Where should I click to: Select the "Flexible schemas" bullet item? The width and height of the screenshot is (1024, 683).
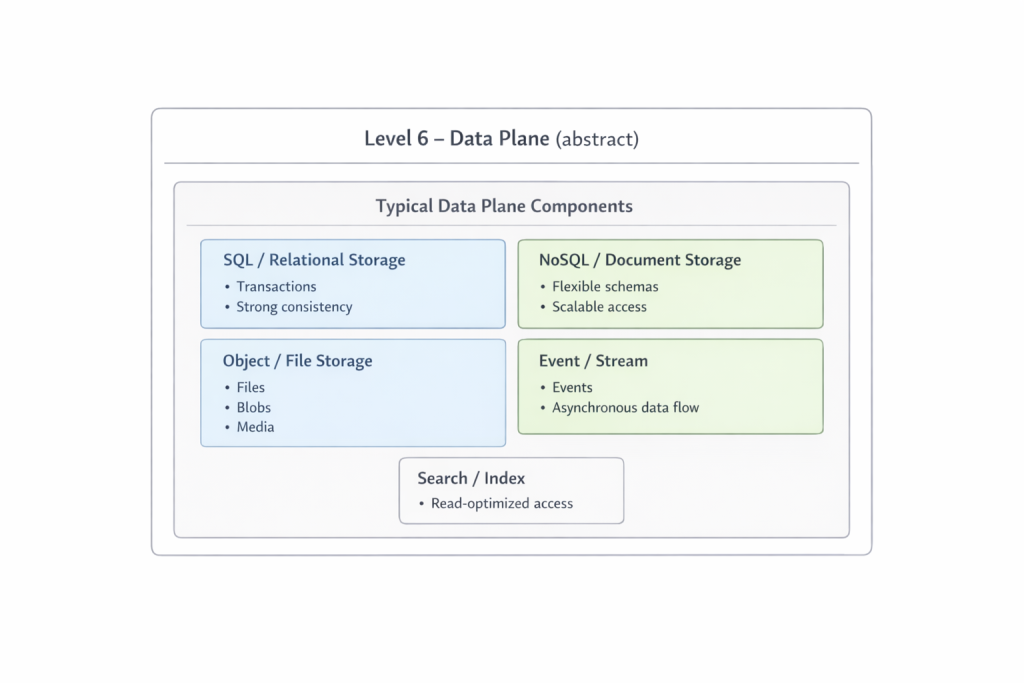605,286
